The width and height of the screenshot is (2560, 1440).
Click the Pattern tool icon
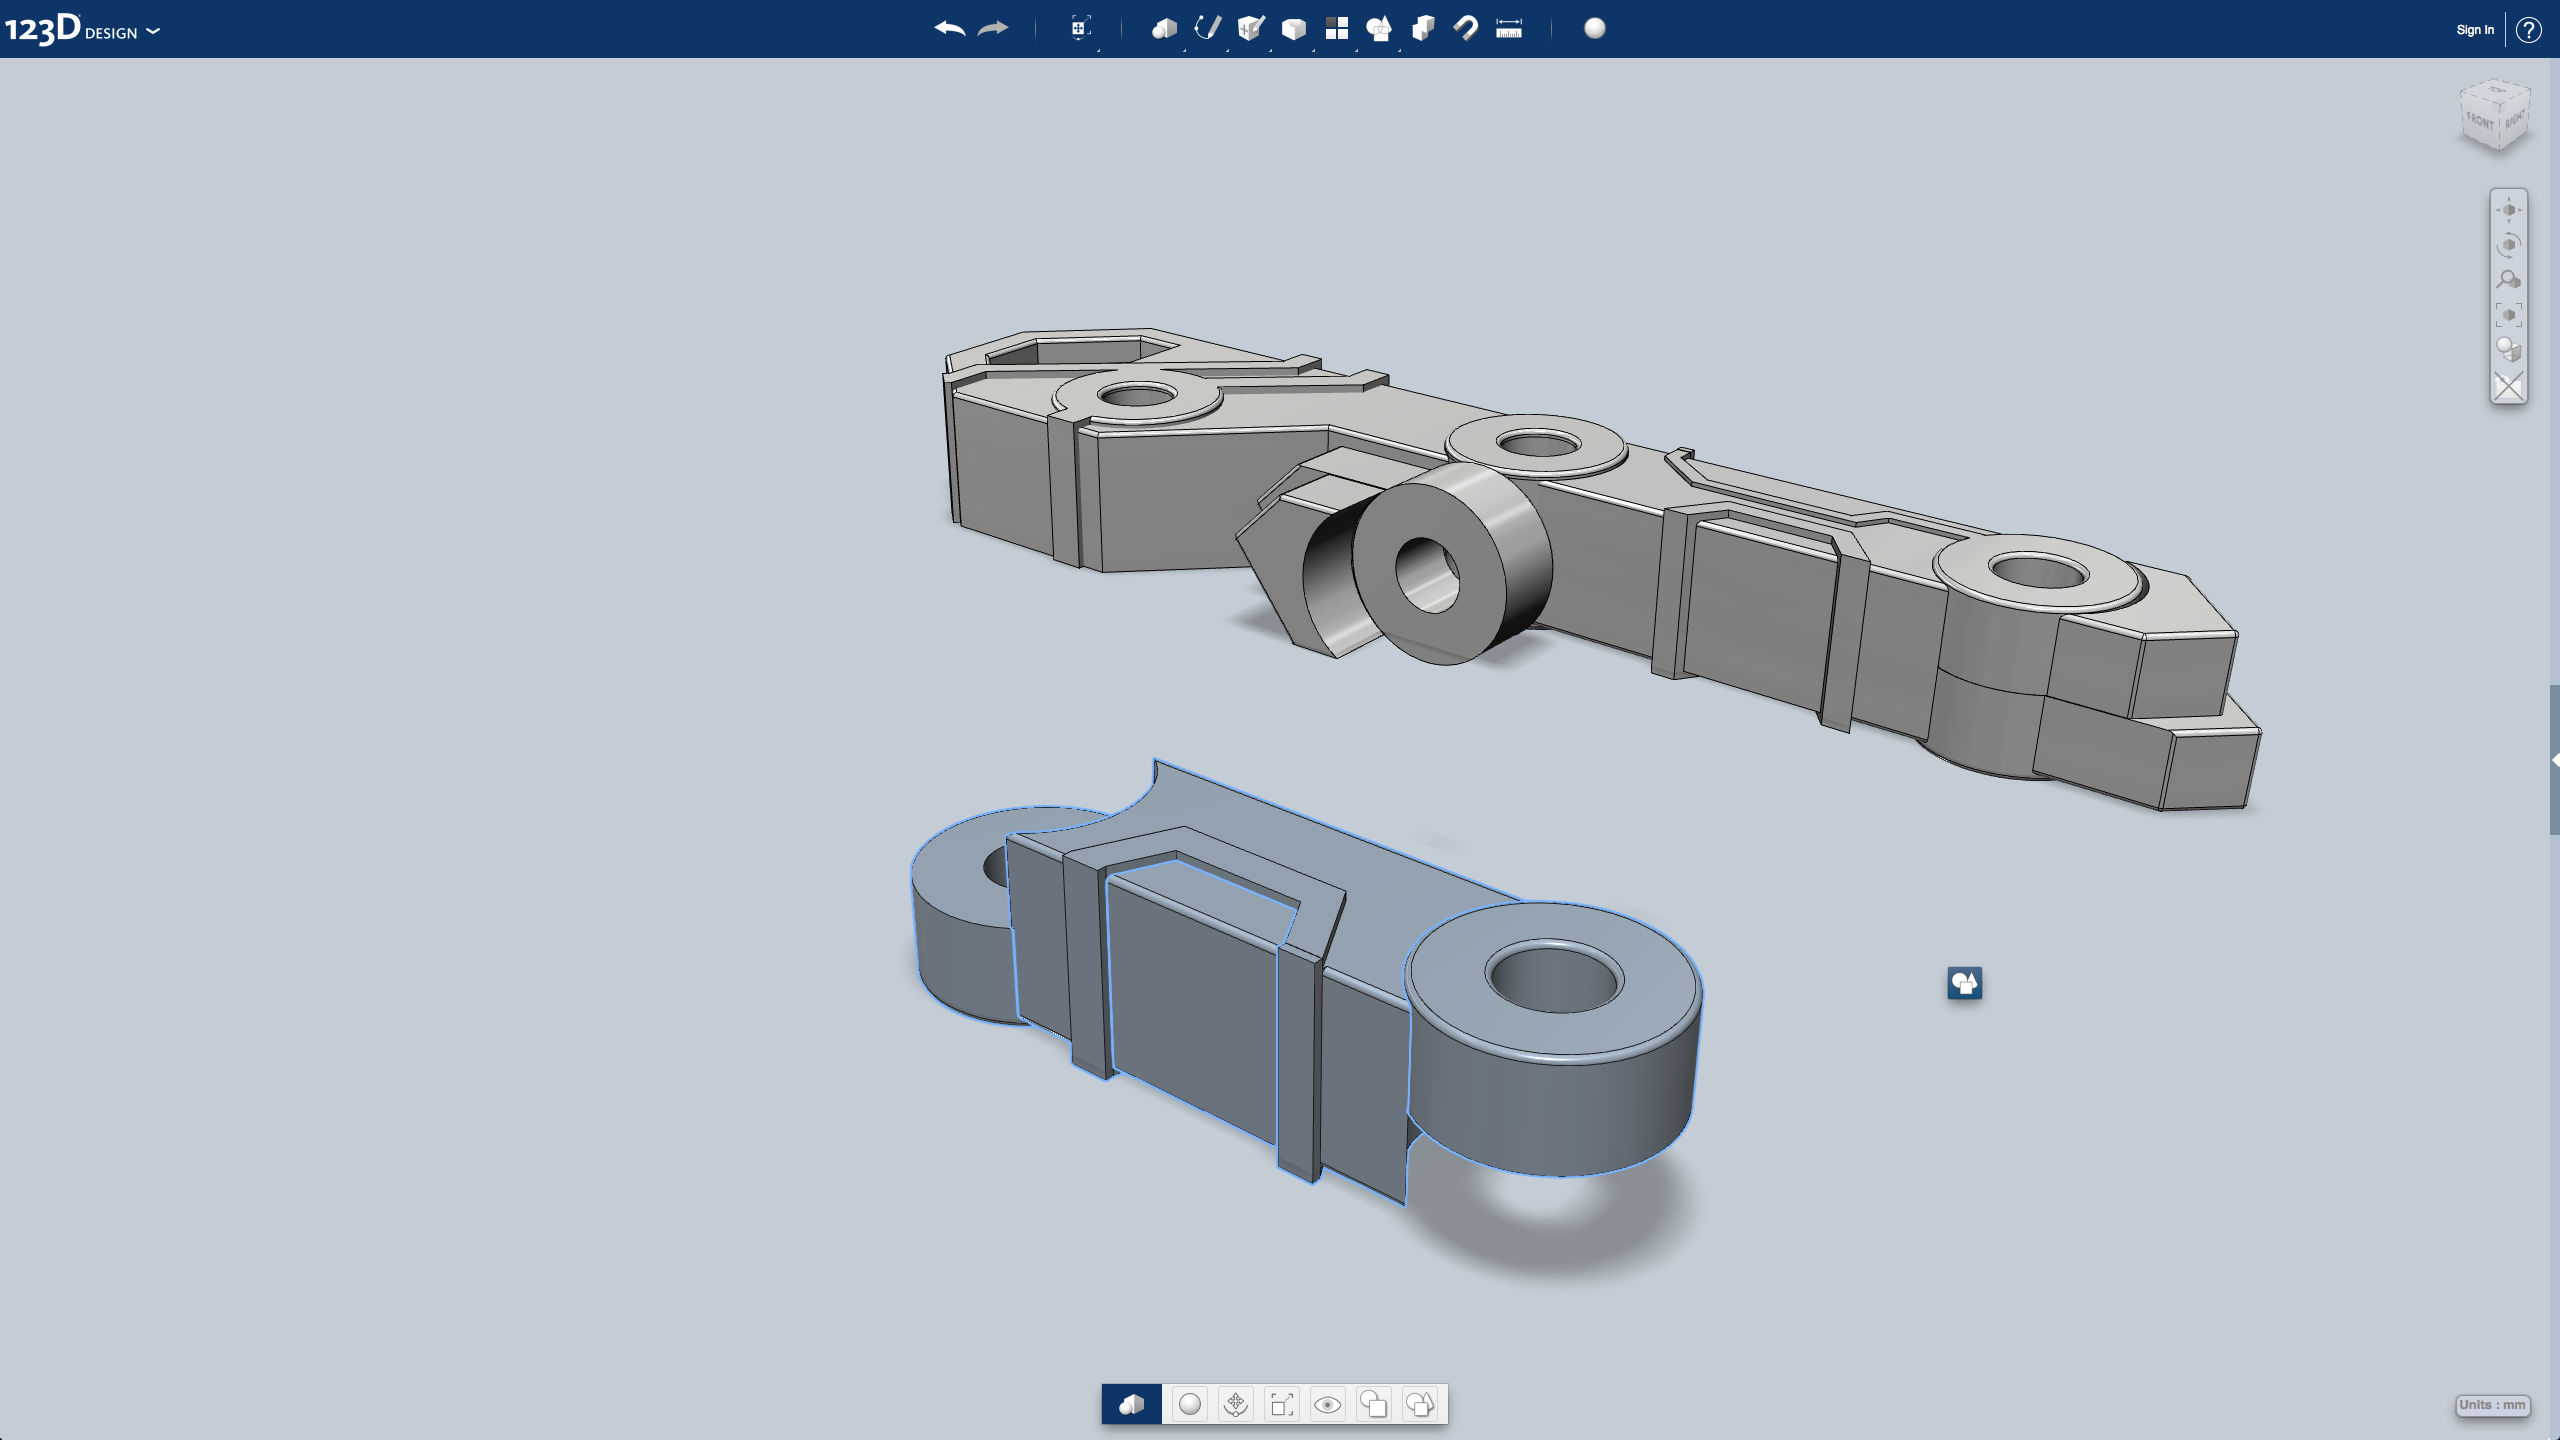(1335, 29)
